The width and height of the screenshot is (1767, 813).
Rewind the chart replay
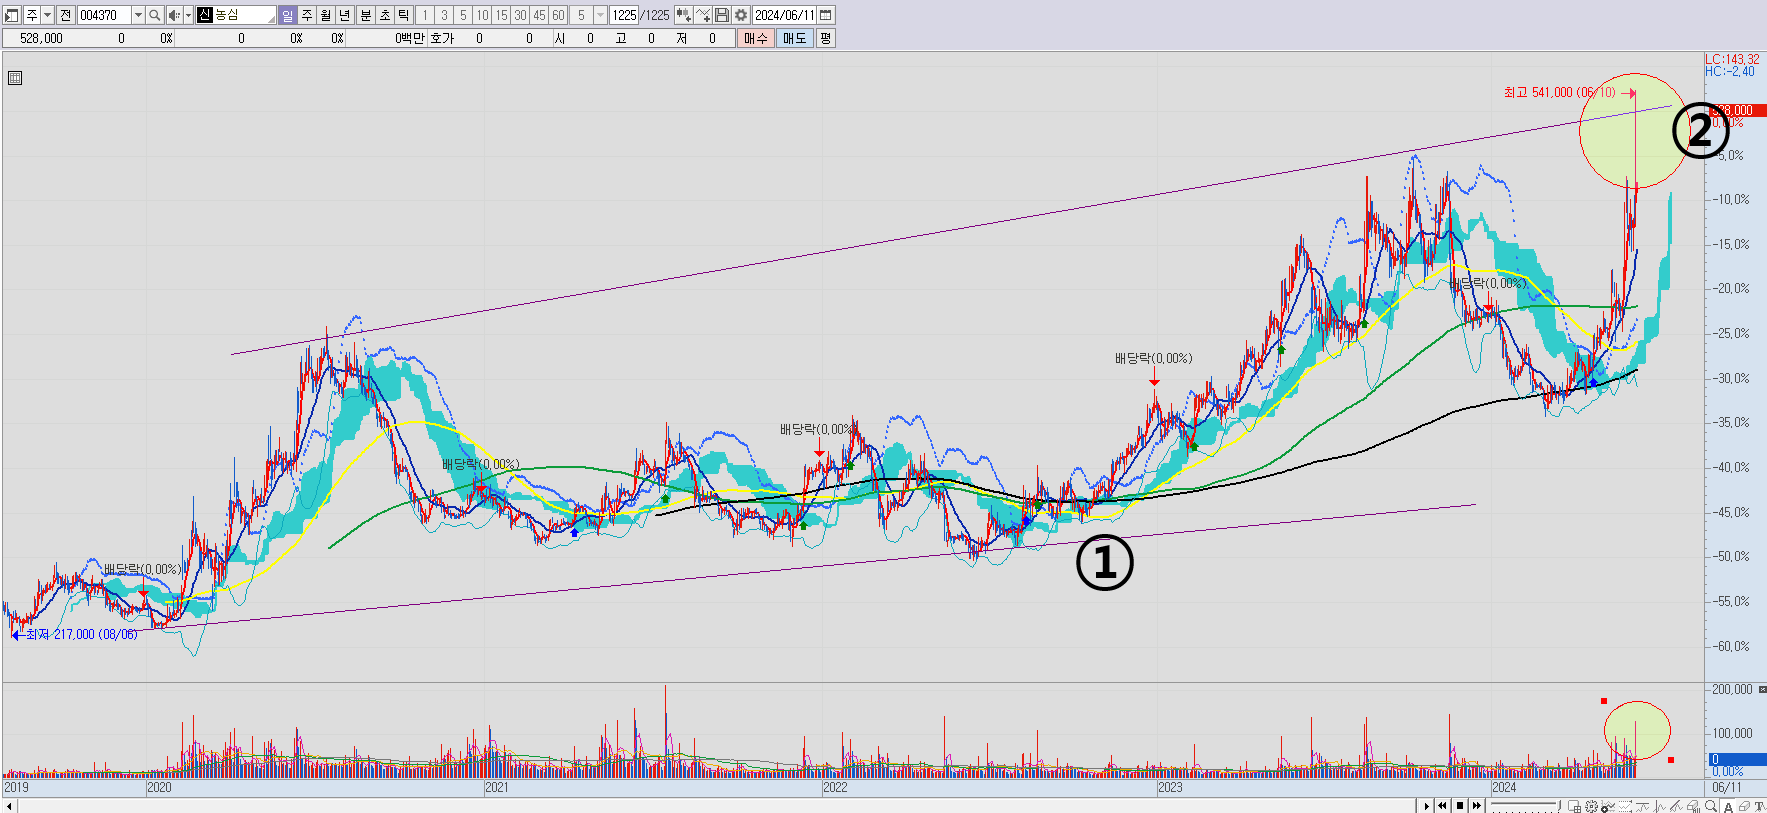coord(1443,805)
